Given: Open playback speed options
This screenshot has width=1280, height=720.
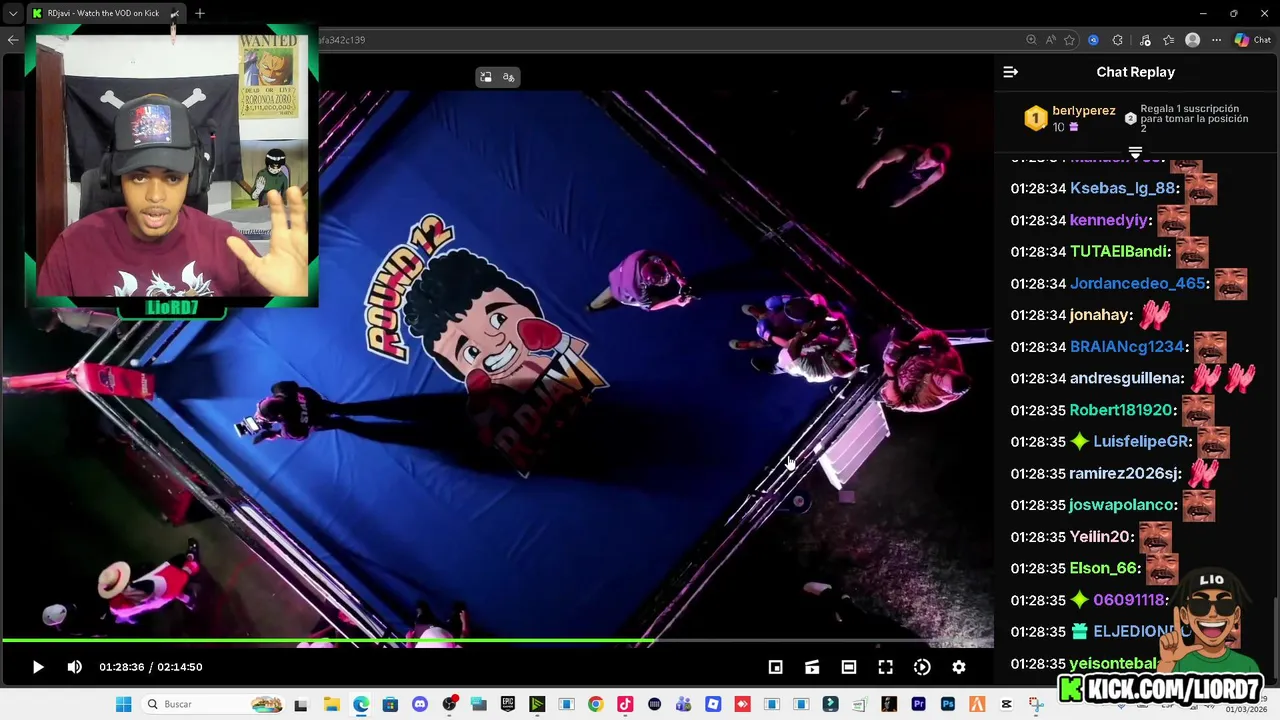Looking at the screenshot, I should coord(922,667).
